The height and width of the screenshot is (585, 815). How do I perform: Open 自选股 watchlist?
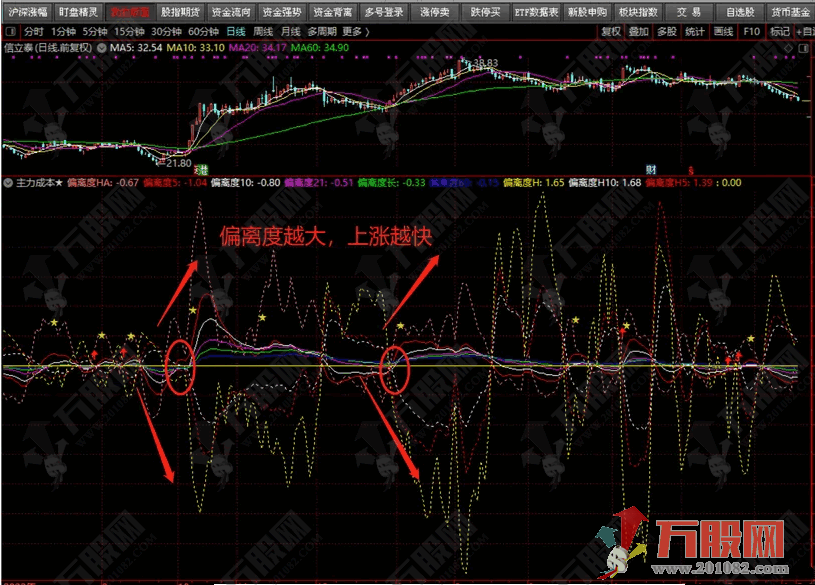click(x=740, y=11)
